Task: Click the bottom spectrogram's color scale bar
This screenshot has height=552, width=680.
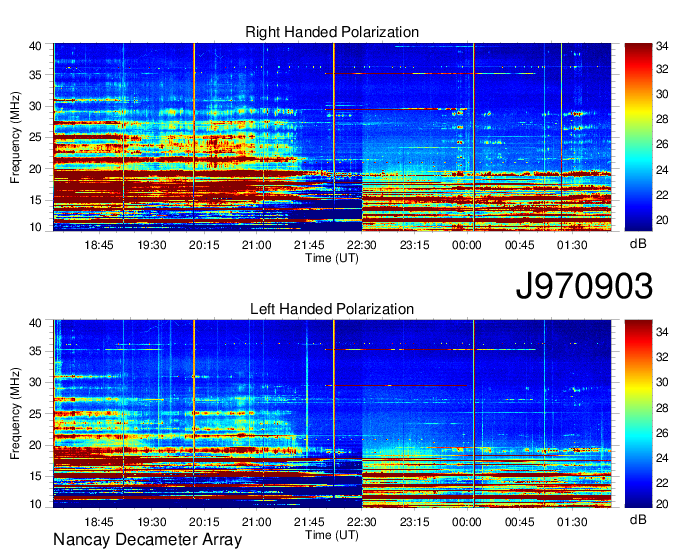Action: (638, 414)
